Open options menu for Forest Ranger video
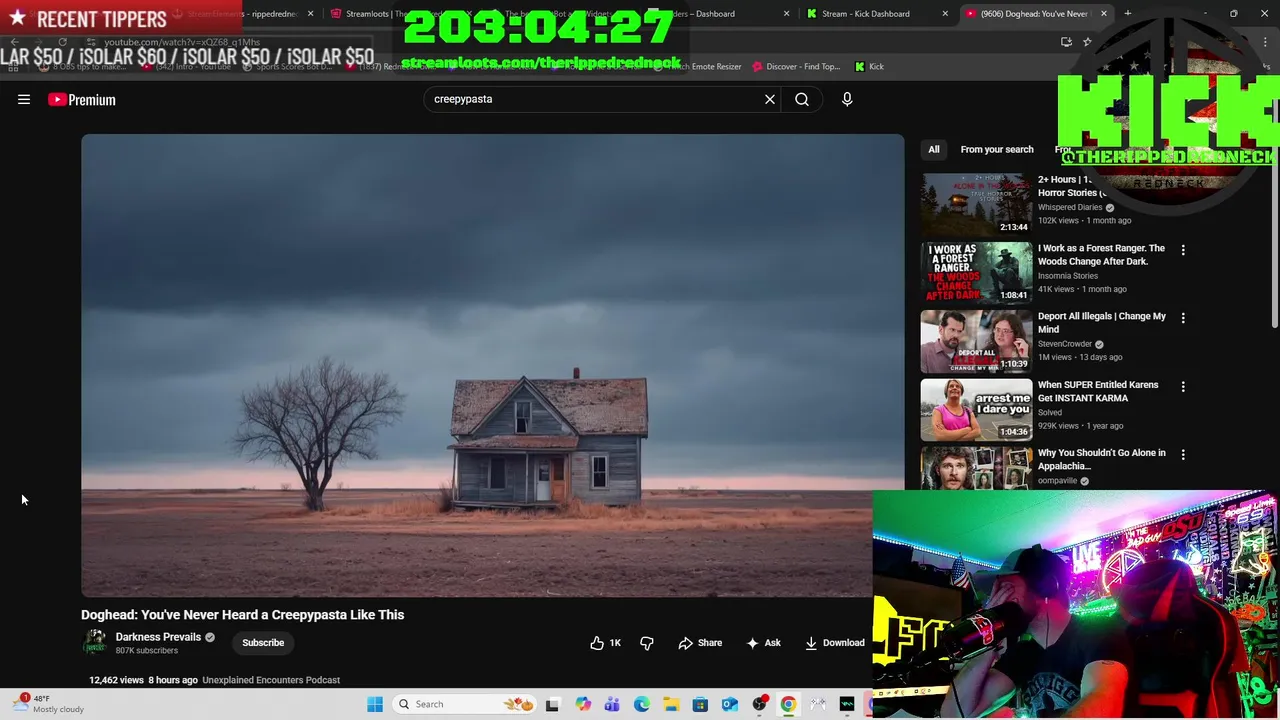Image resolution: width=1280 pixels, height=720 pixels. [1183, 250]
